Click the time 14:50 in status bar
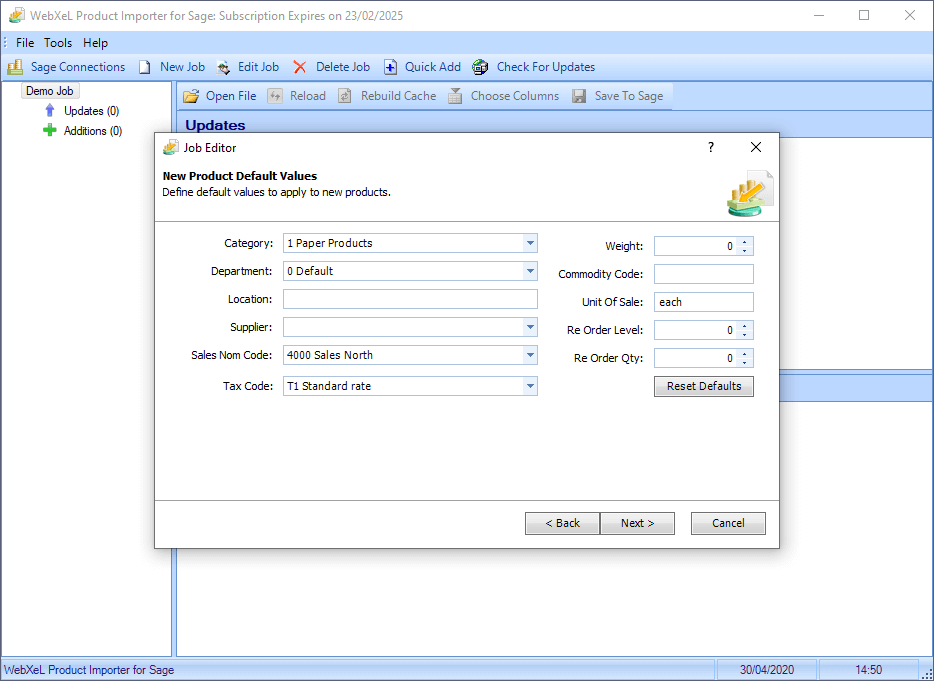This screenshot has height=681, width=934. point(868,670)
